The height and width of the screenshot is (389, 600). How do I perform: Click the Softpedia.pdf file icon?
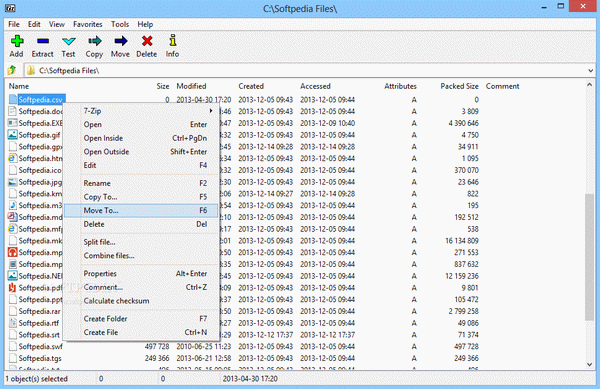(13, 288)
